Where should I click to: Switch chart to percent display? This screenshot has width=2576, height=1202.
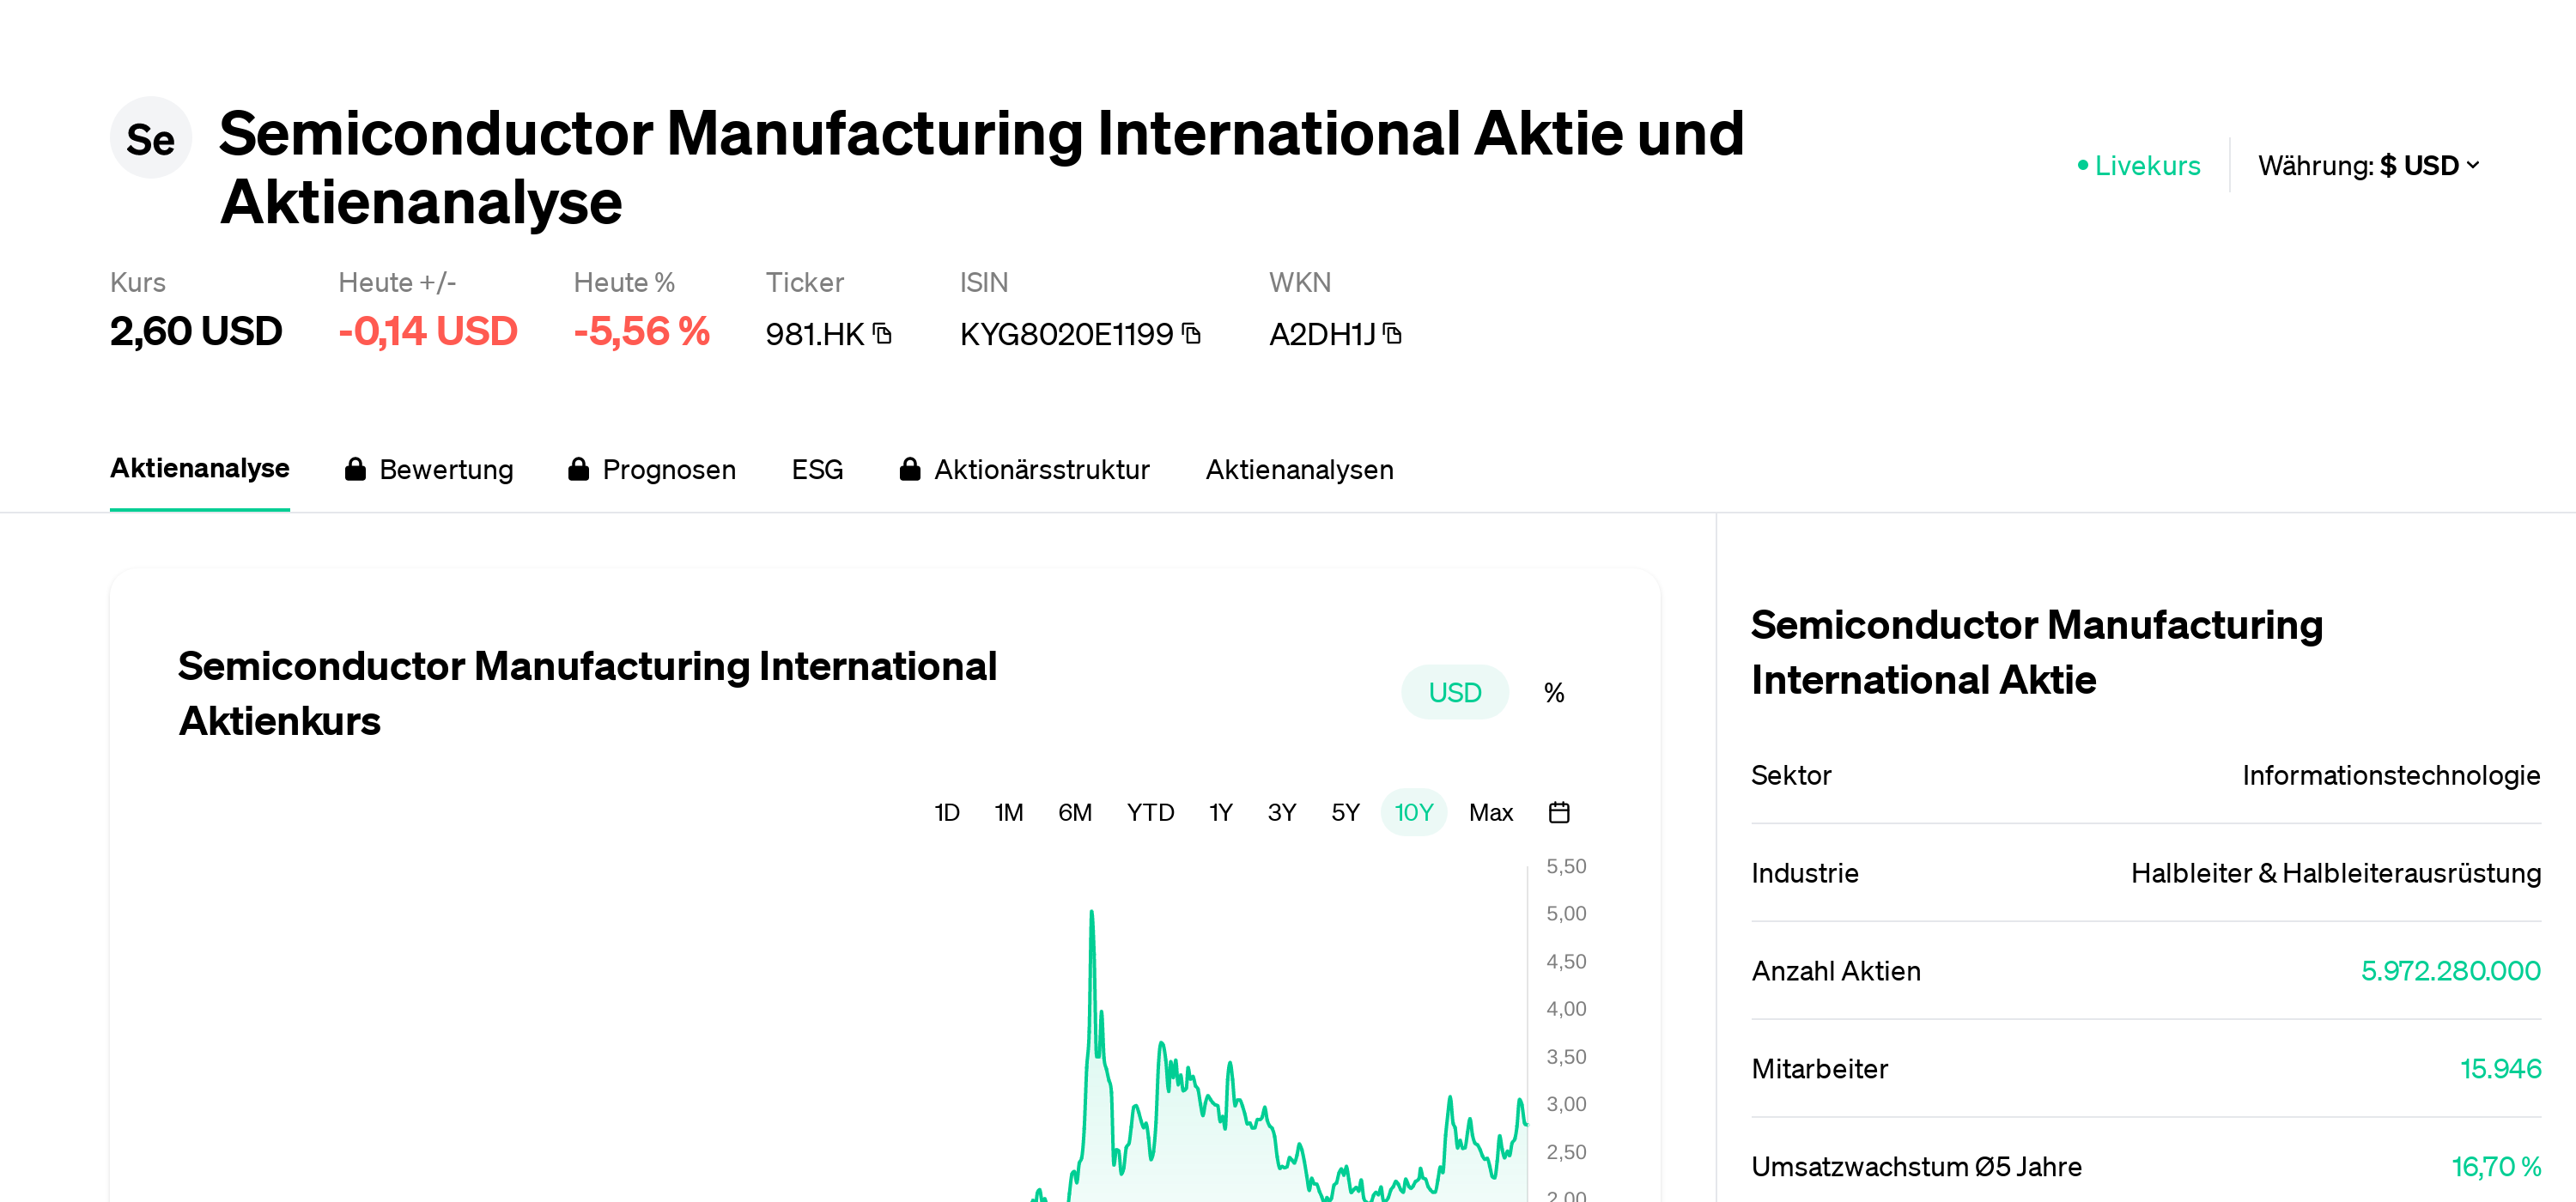click(1553, 692)
